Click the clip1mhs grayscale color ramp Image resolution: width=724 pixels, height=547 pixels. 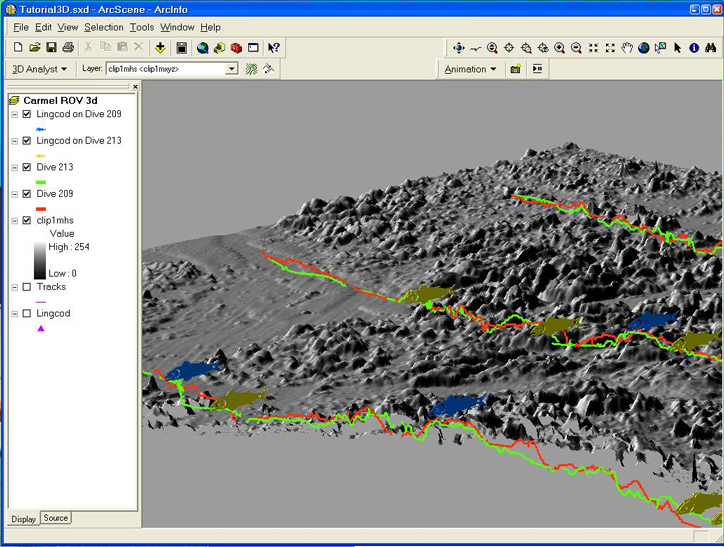tap(40, 260)
